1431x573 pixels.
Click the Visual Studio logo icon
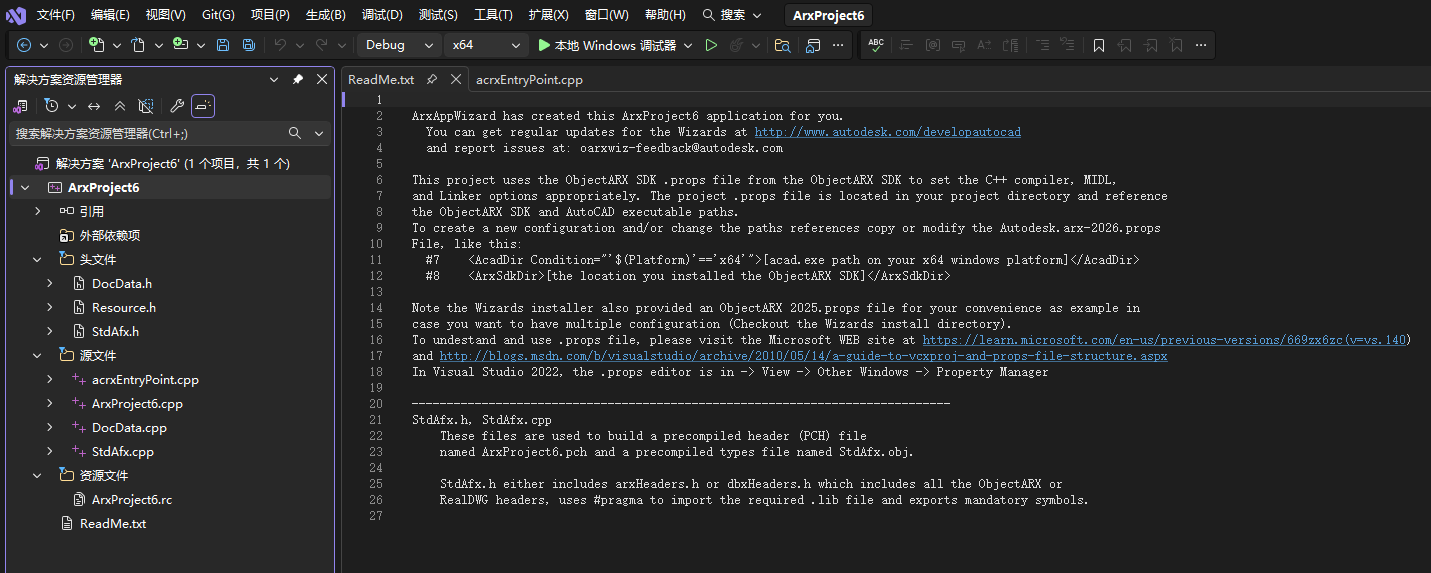16,15
